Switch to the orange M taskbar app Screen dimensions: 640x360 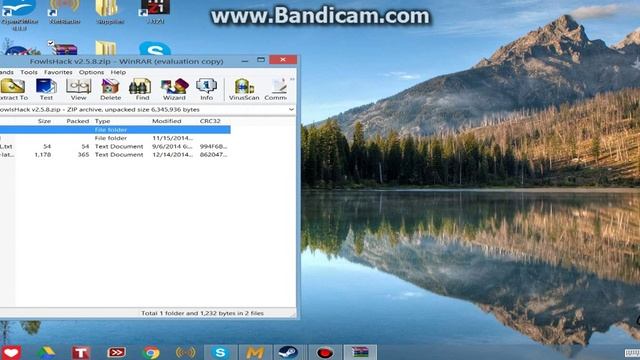click(255, 353)
